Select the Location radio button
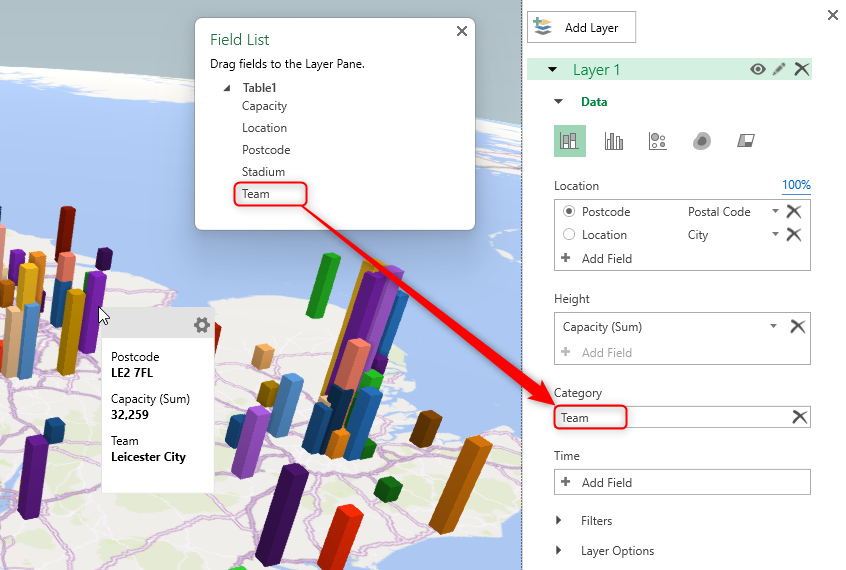Image resolution: width=846 pixels, height=570 pixels. click(x=570, y=235)
